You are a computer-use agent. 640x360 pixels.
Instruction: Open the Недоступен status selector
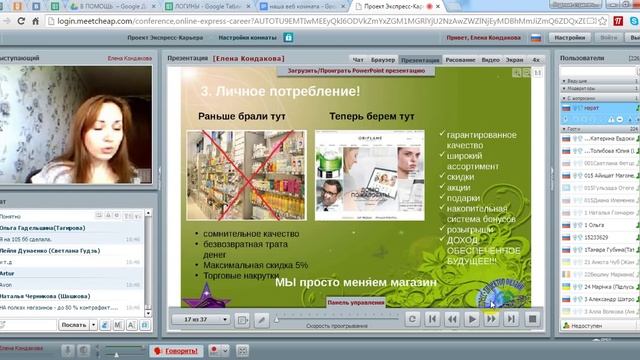600,326
